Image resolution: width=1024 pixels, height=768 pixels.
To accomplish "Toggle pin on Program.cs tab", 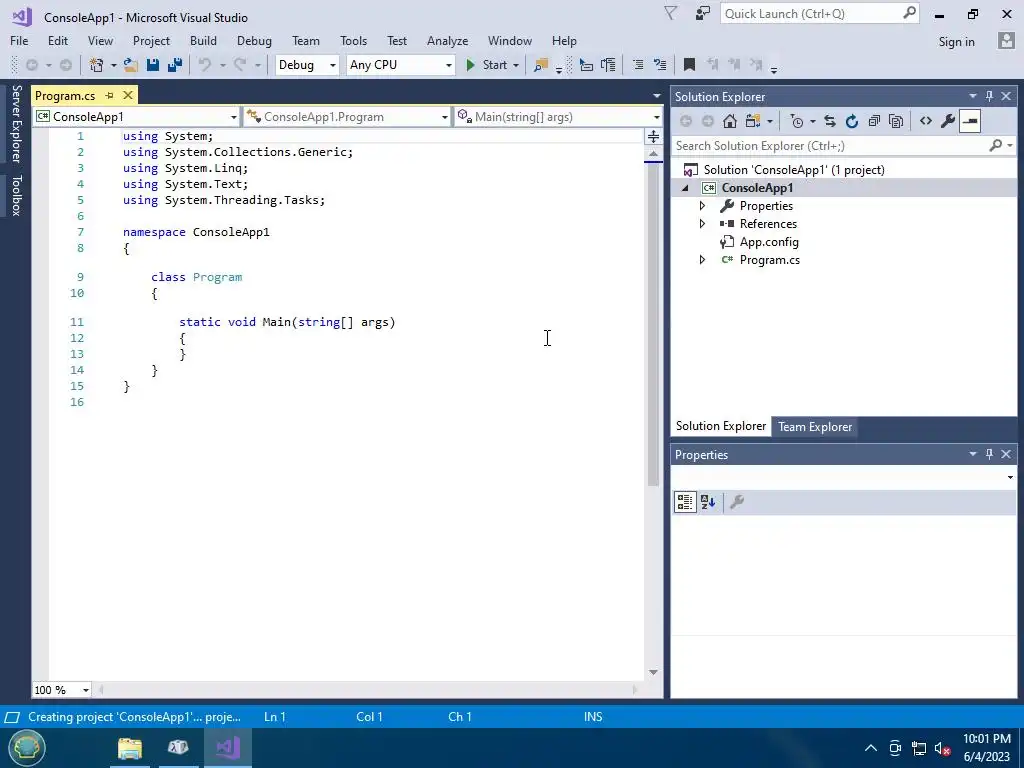I will point(110,95).
